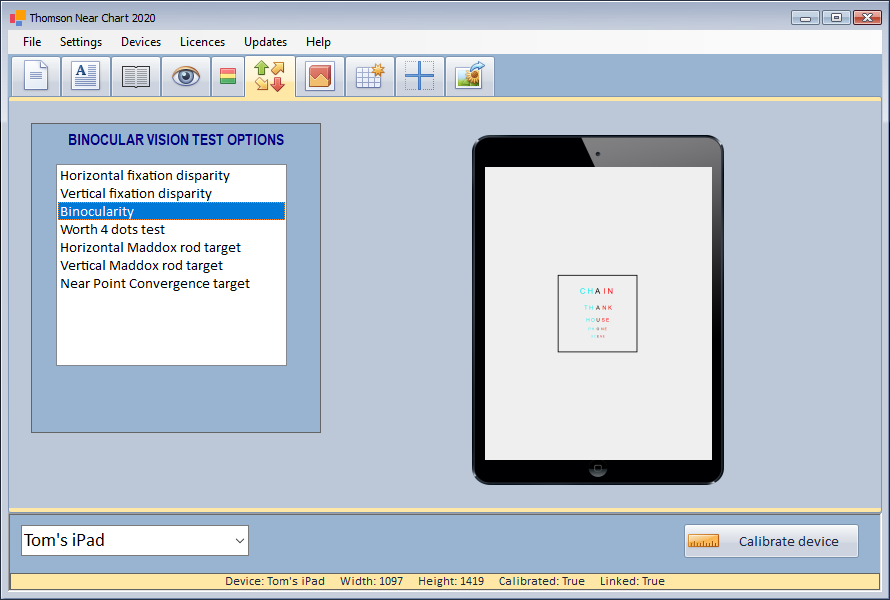This screenshot has width=890, height=600.
Task: Select Horizontal fixation disparity in list
Action: coord(145,176)
